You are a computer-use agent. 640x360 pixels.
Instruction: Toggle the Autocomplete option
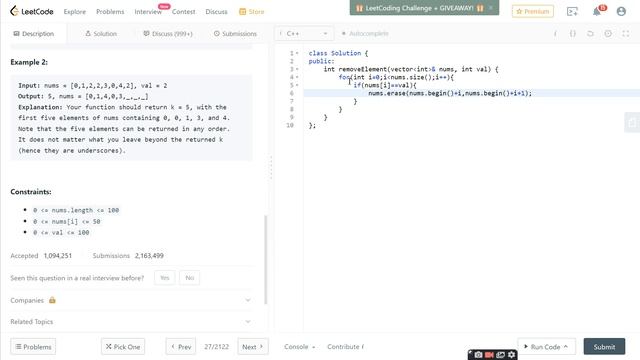tap(364, 33)
